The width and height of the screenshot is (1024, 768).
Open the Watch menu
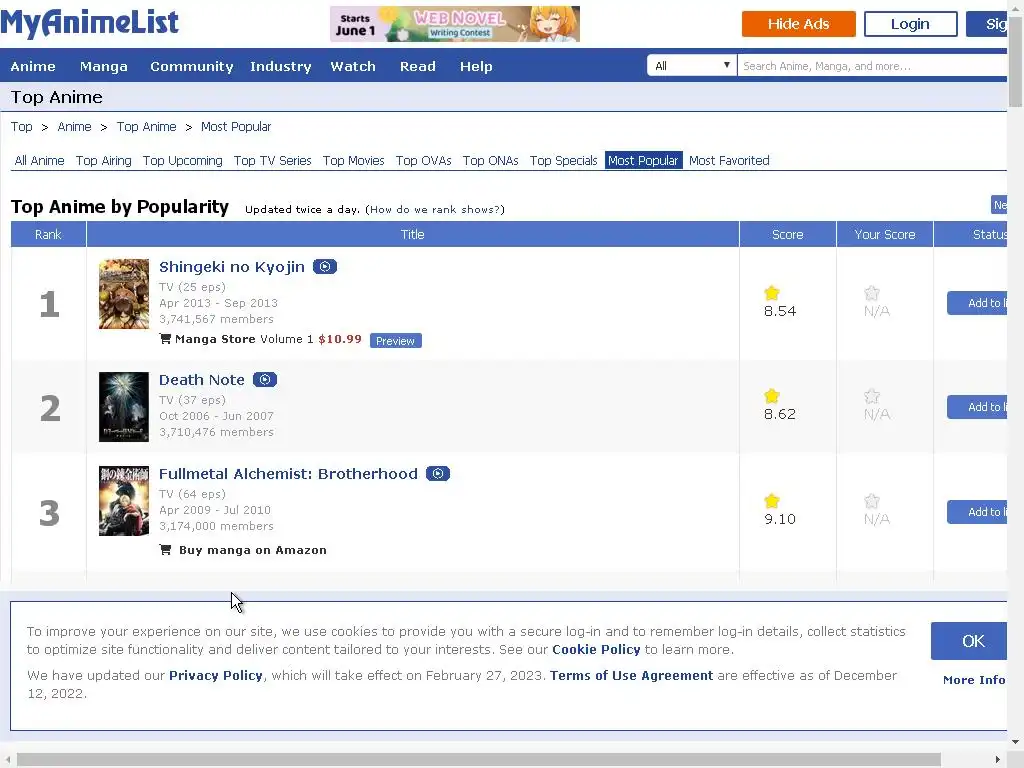353,66
